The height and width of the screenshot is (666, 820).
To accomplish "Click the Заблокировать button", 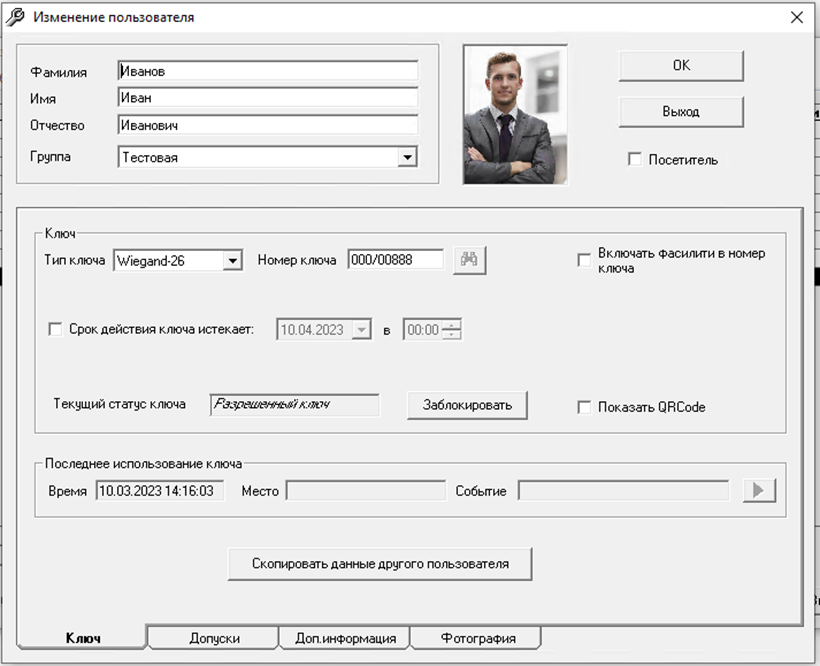I will pos(467,405).
